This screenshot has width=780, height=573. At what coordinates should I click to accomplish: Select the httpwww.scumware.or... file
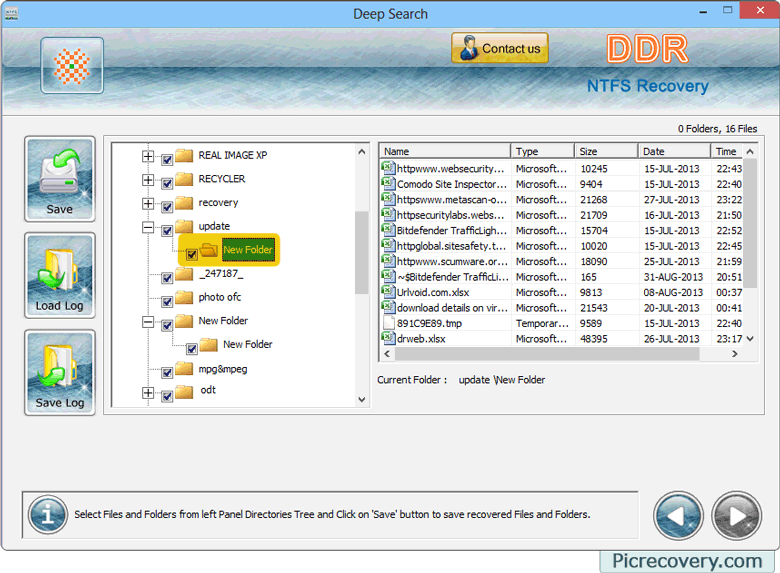452,262
